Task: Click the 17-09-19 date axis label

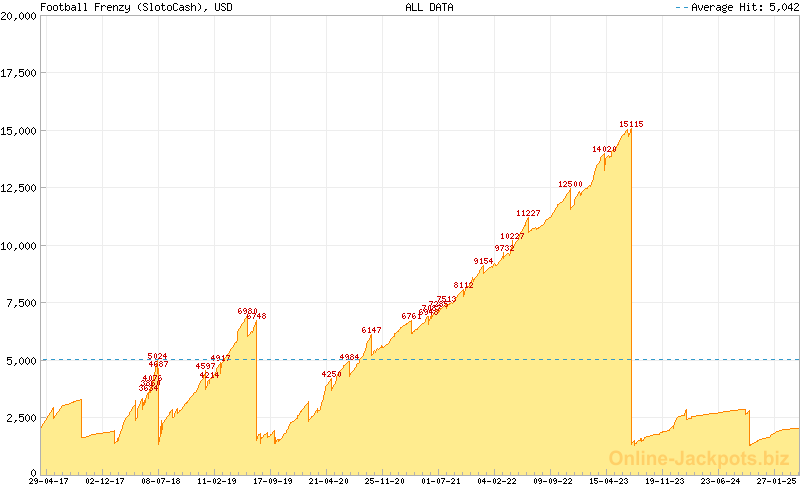Action: click(272, 482)
